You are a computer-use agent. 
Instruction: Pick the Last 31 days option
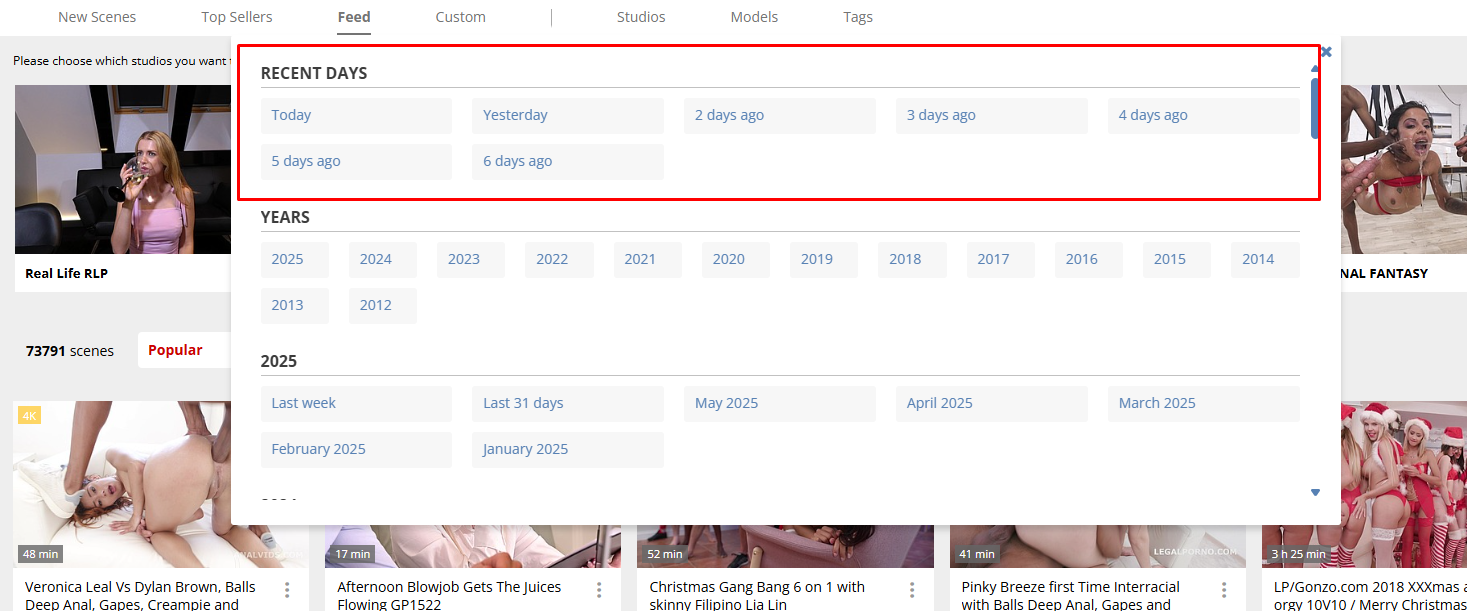(x=567, y=403)
